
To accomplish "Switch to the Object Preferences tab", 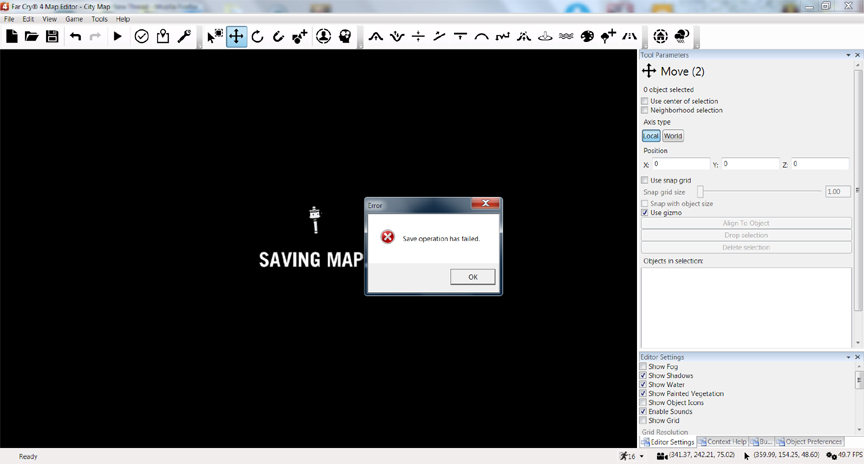I will (809, 442).
